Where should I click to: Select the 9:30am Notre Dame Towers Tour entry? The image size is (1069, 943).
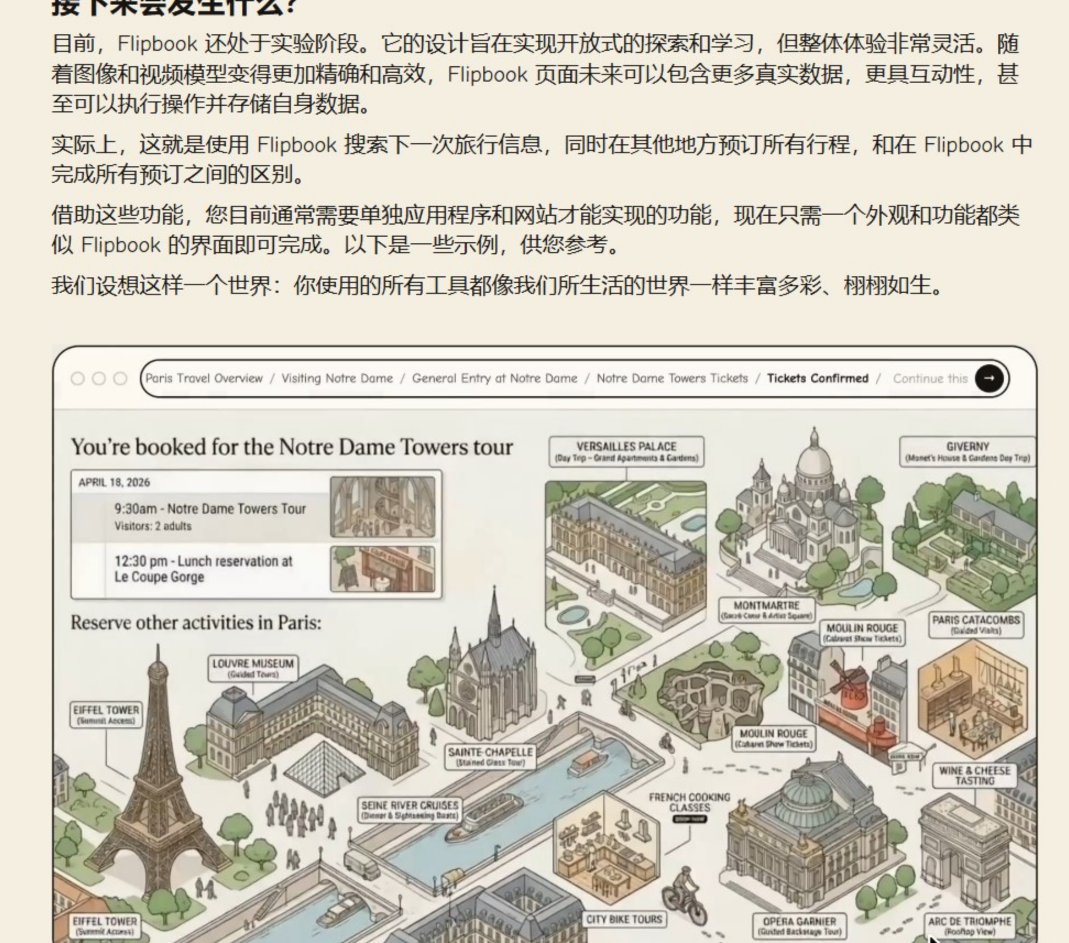coord(200,516)
